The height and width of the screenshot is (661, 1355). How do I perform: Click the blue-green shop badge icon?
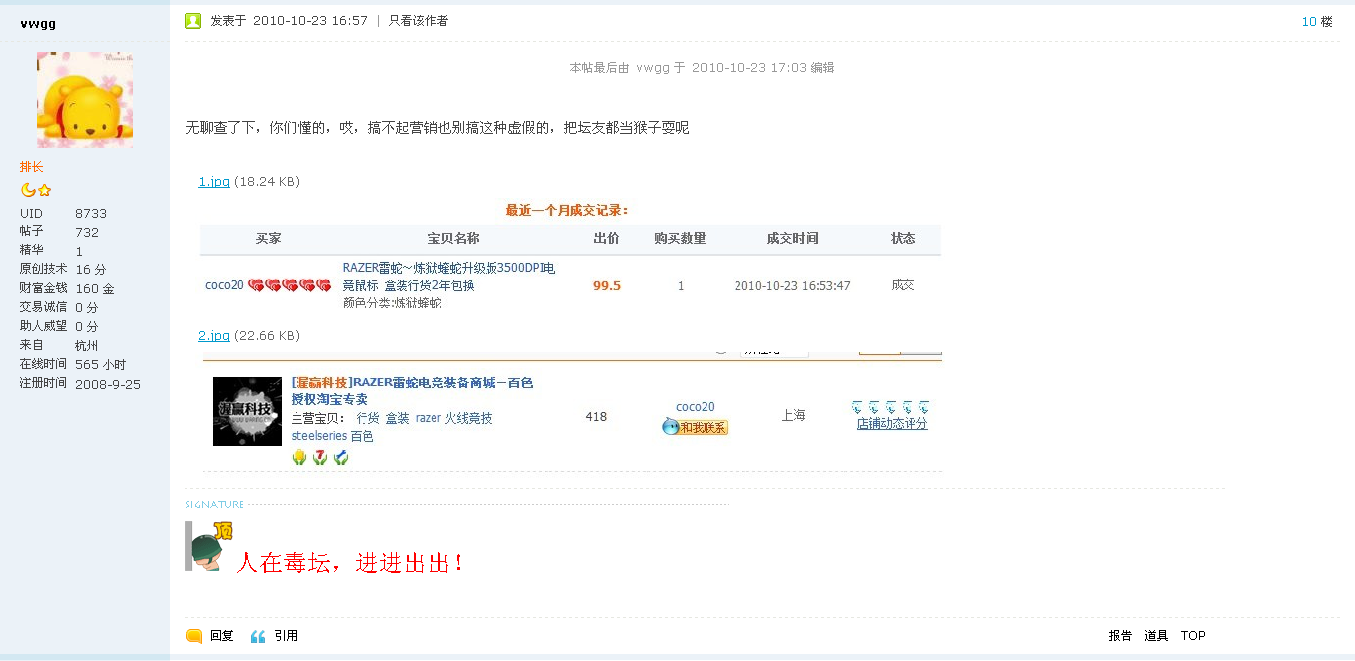coord(341,458)
